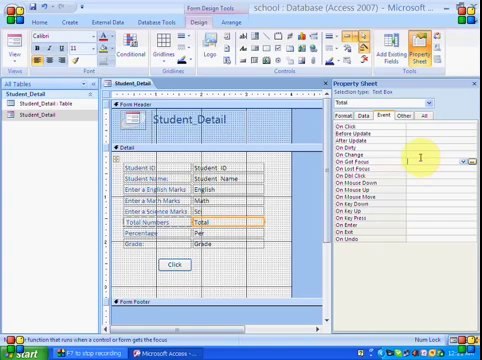Switch to Data tab in Property Sheet
482x360 pixels.
[363, 116]
